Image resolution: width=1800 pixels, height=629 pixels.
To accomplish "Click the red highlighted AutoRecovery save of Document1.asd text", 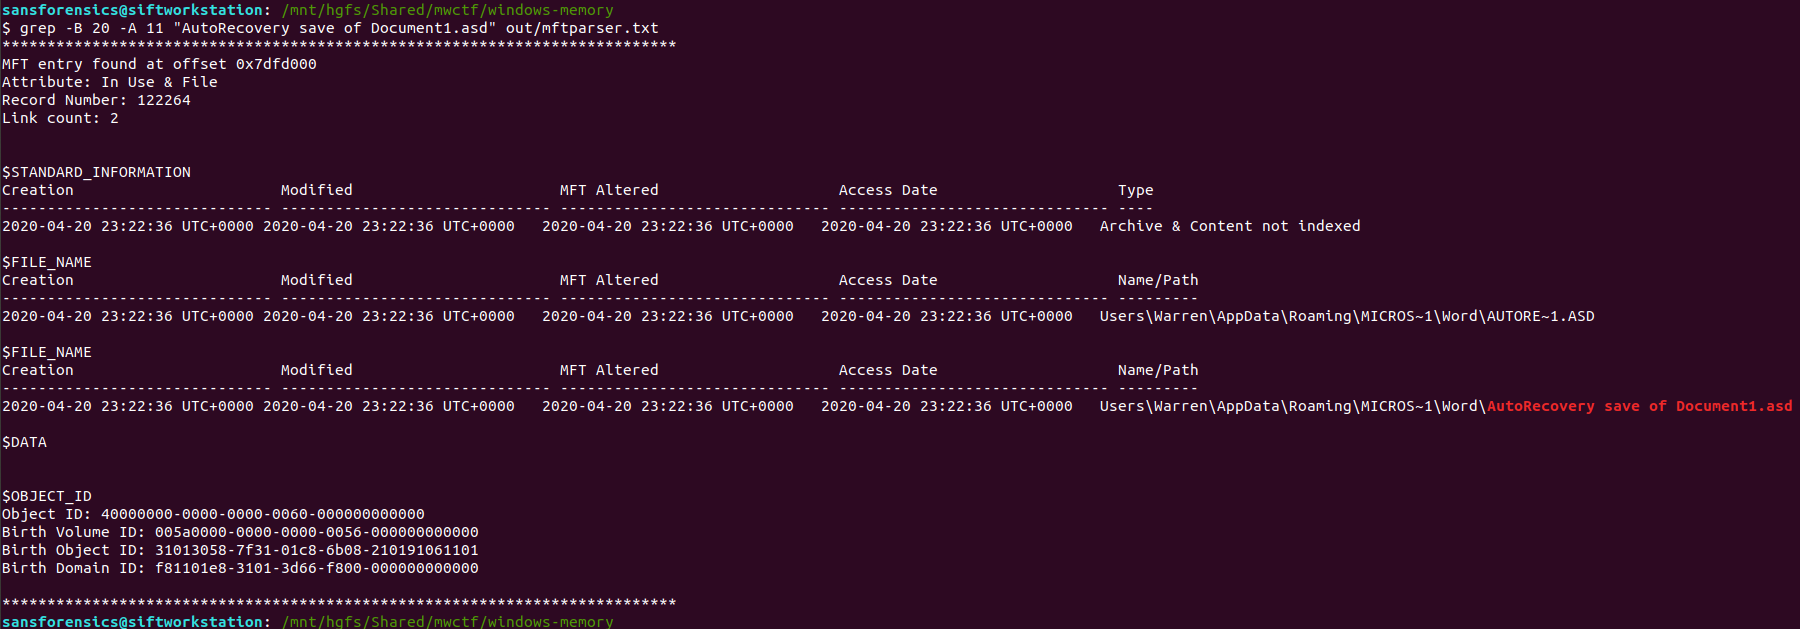I will pos(1639,406).
